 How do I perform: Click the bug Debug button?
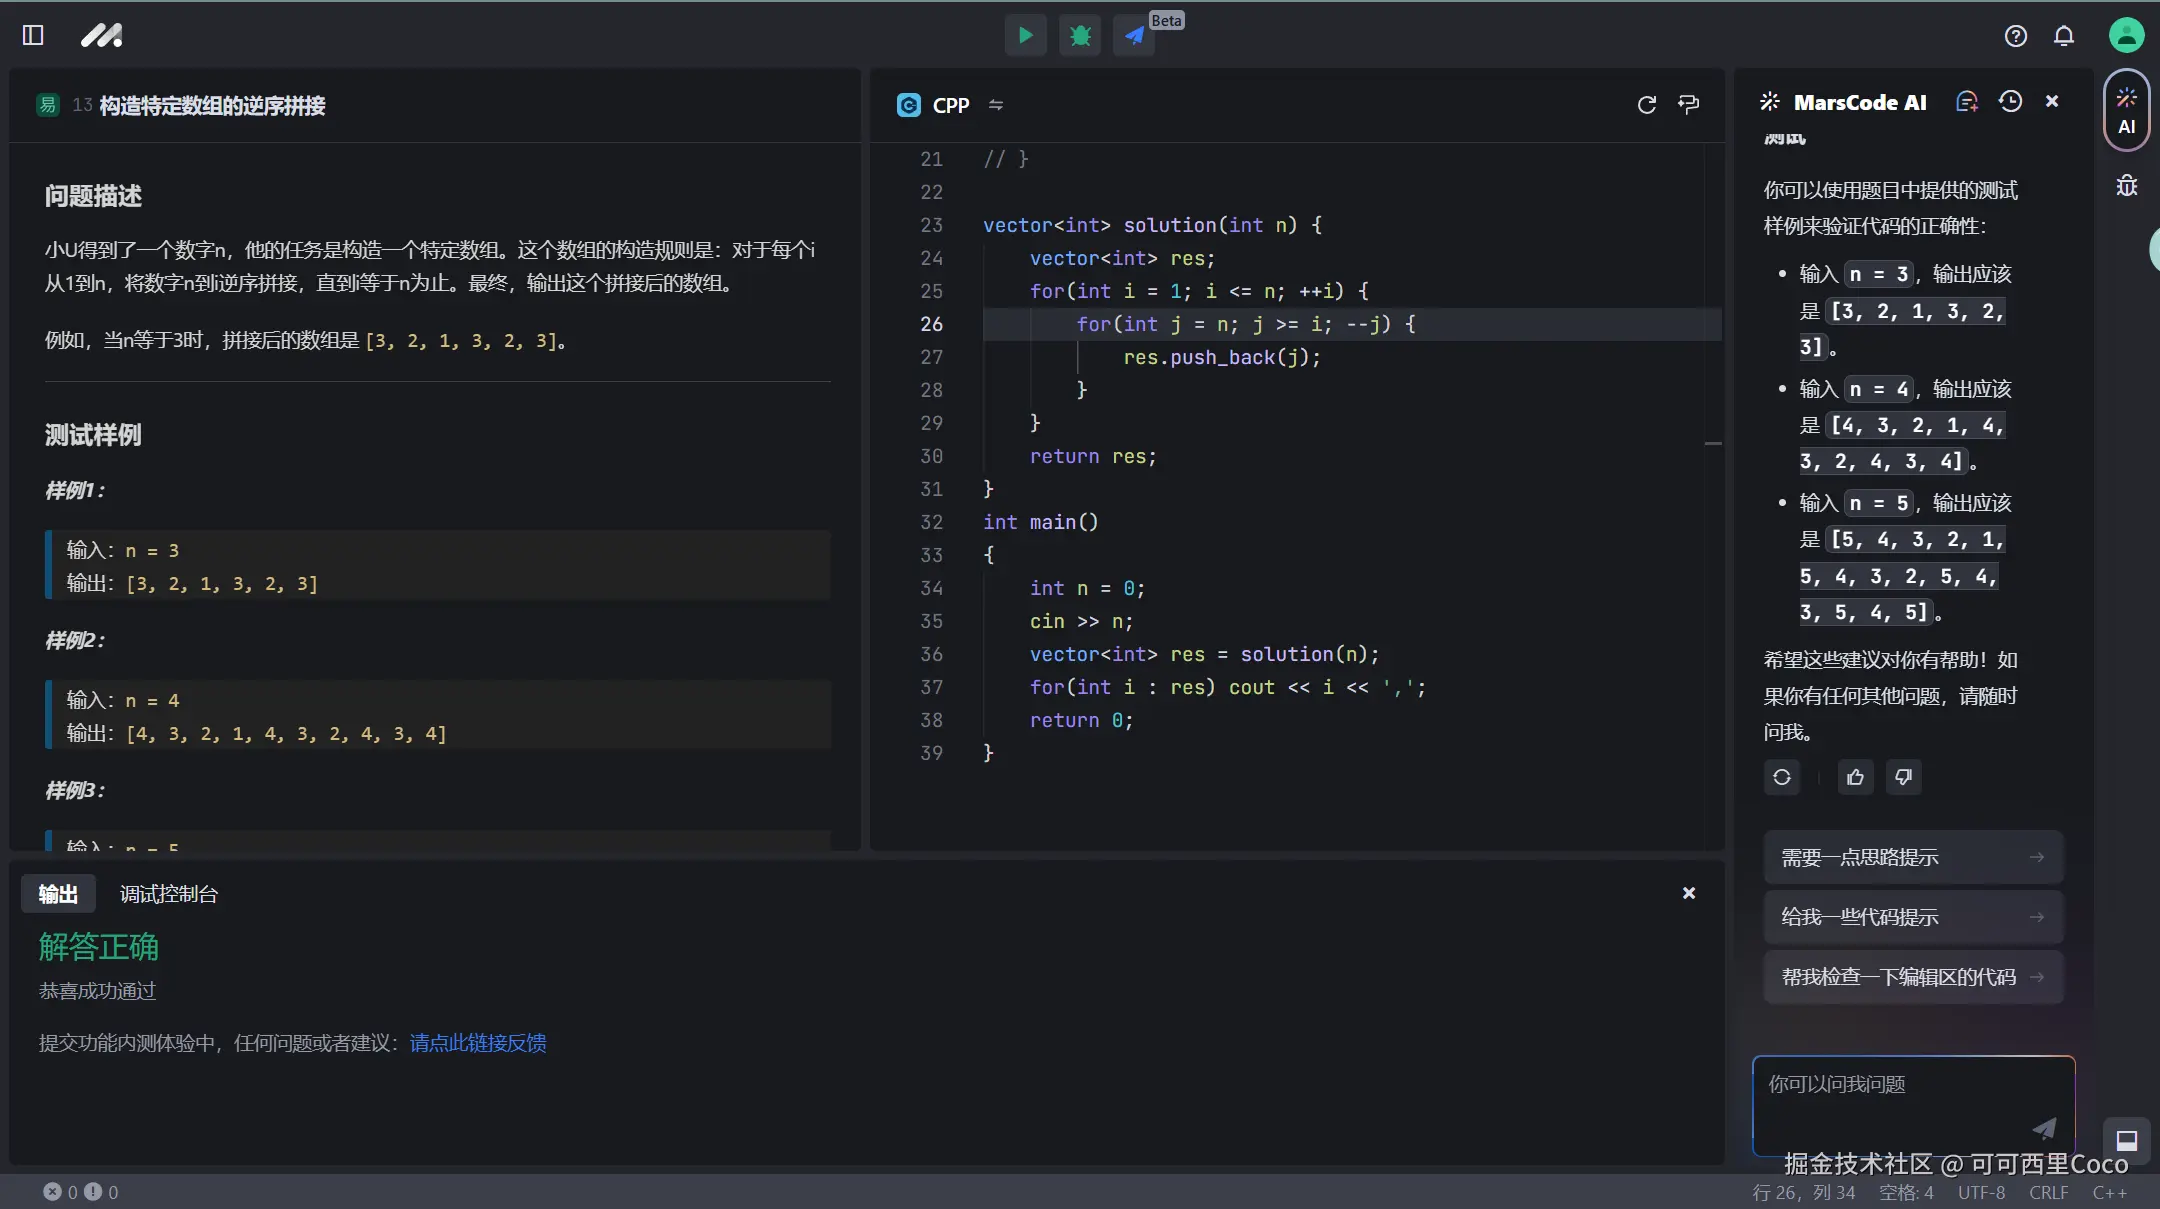coord(1080,36)
